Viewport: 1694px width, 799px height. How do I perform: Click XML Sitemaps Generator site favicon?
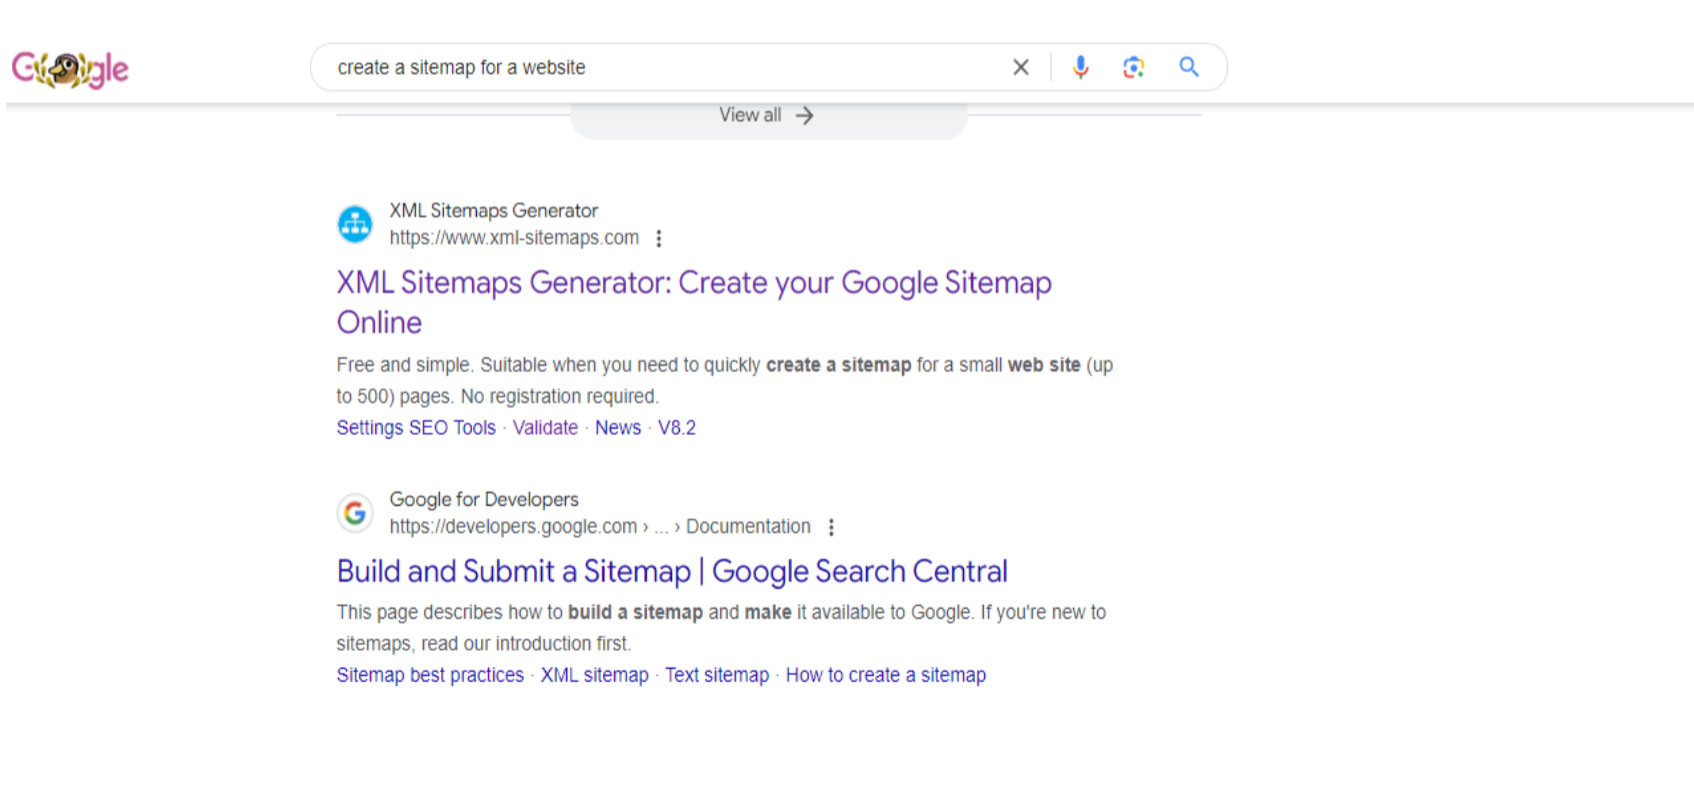tap(355, 224)
